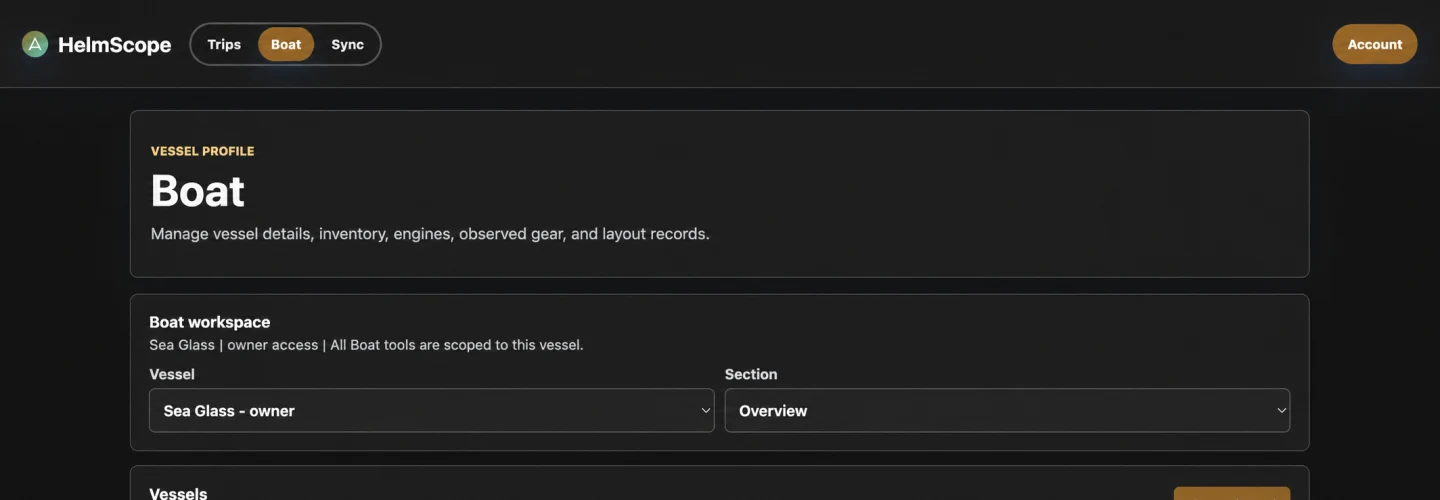Click the chevron arrow on Section selector
Screen dimensions: 1440x500
point(1281,410)
